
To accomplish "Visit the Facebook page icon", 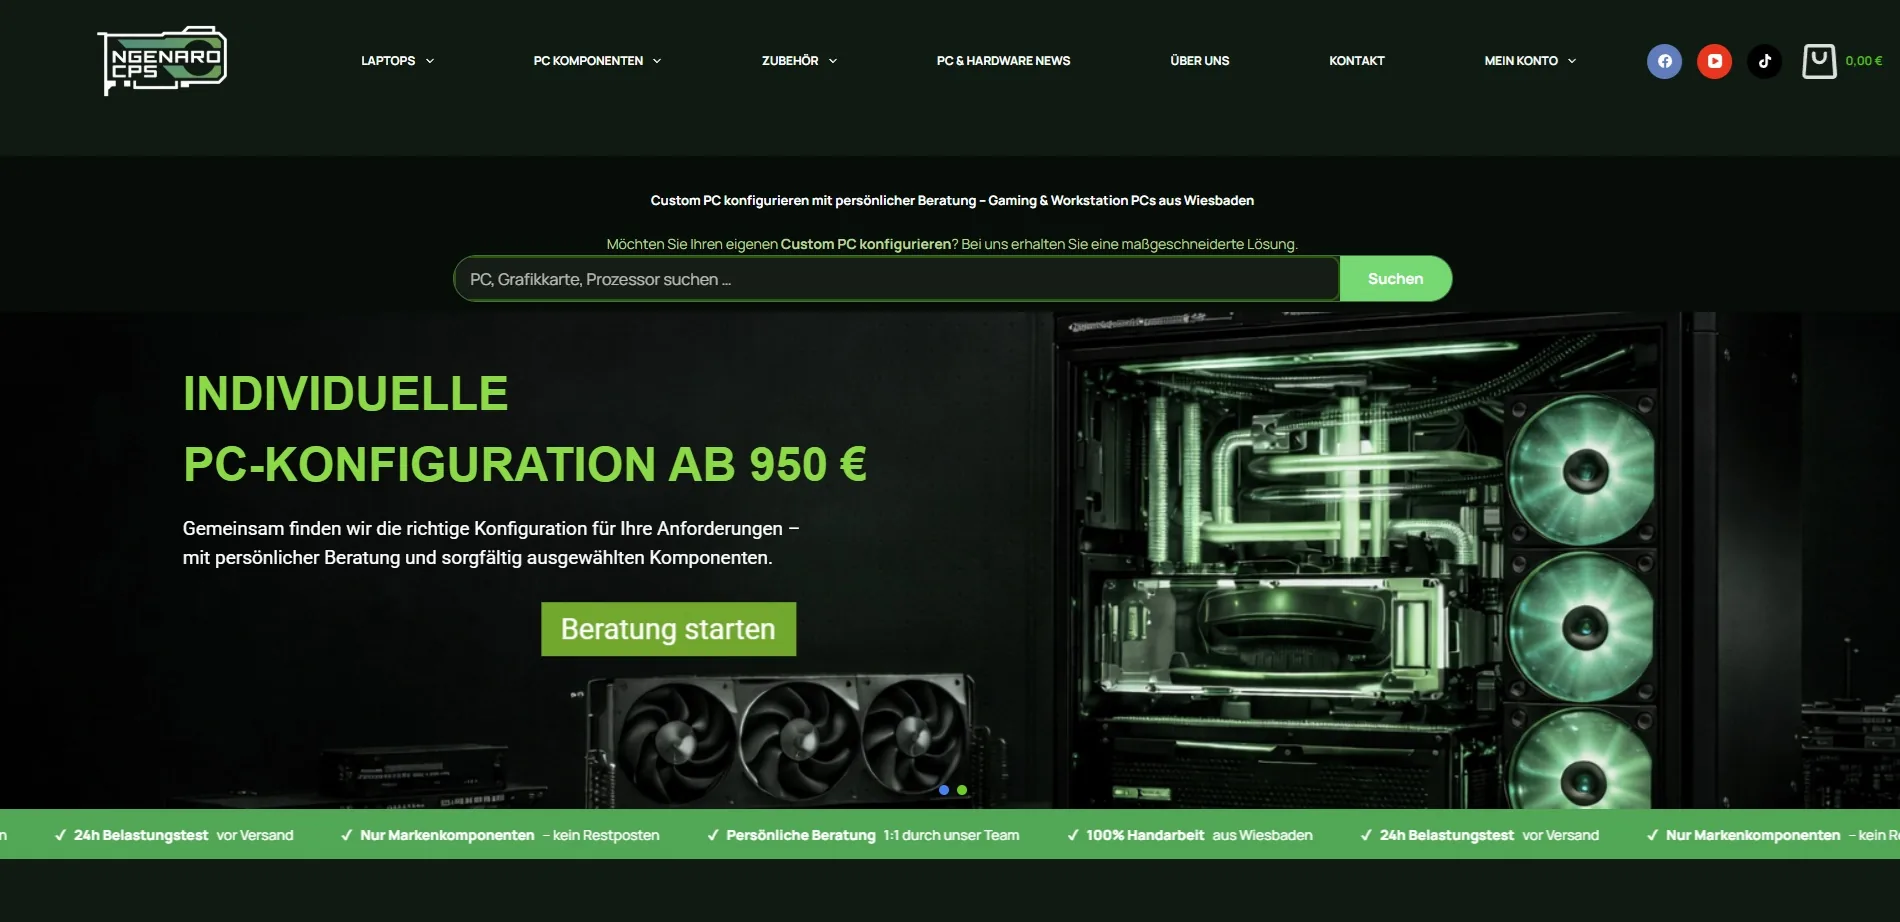I will tap(1664, 61).
